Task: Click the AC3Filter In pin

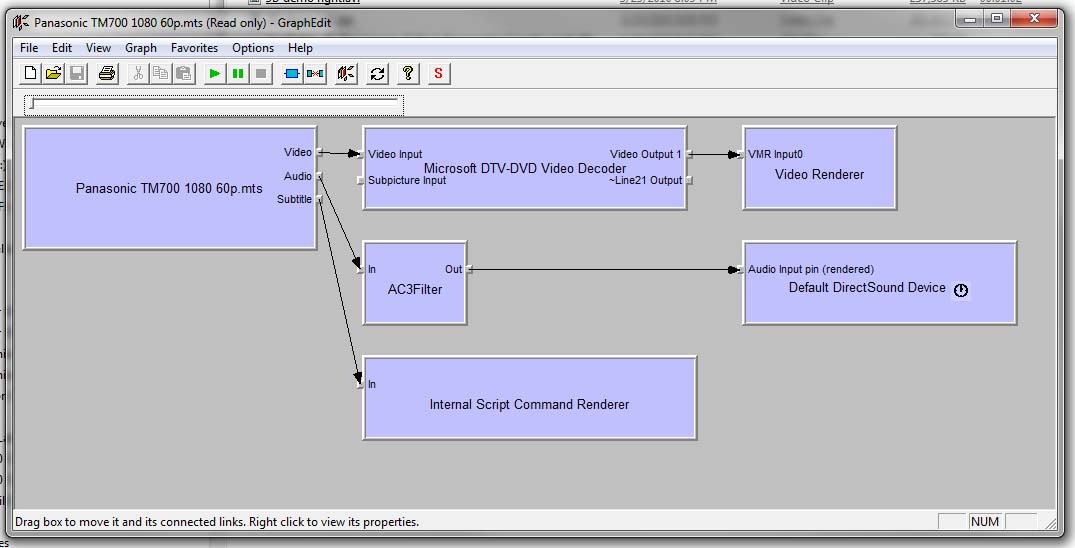Action: 361,270
